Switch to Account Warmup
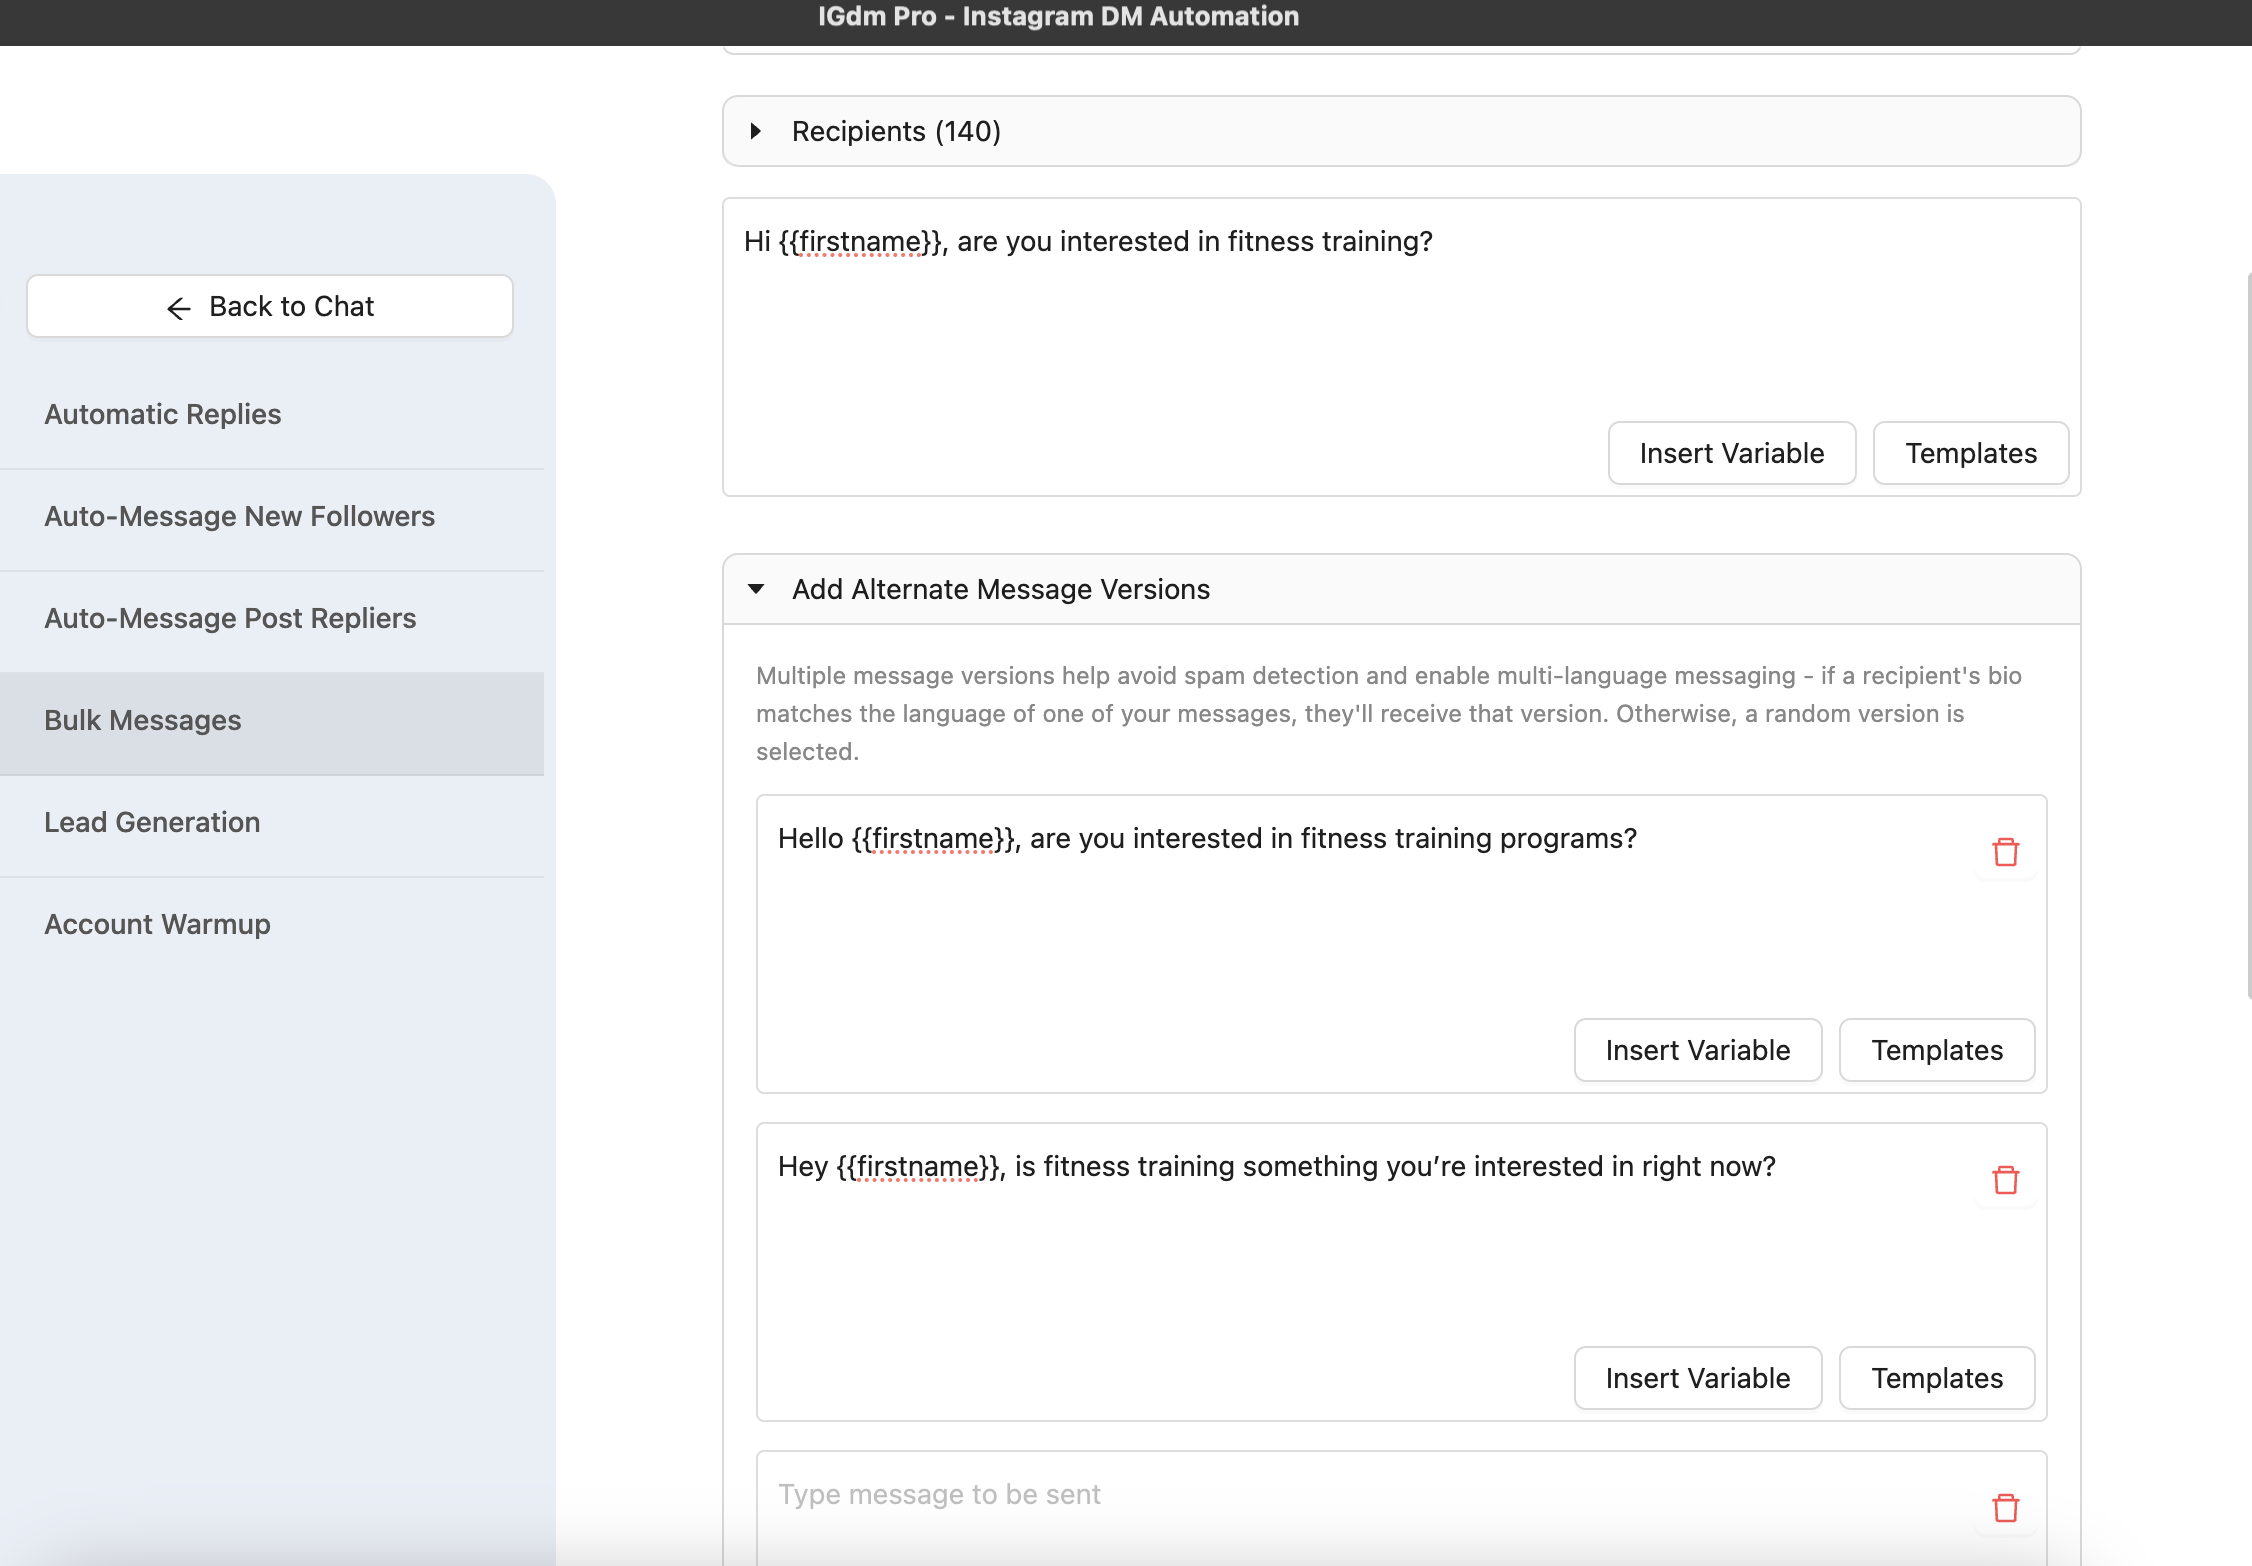Viewport: 2252px width, 1566px height. (x=157, y=923)
